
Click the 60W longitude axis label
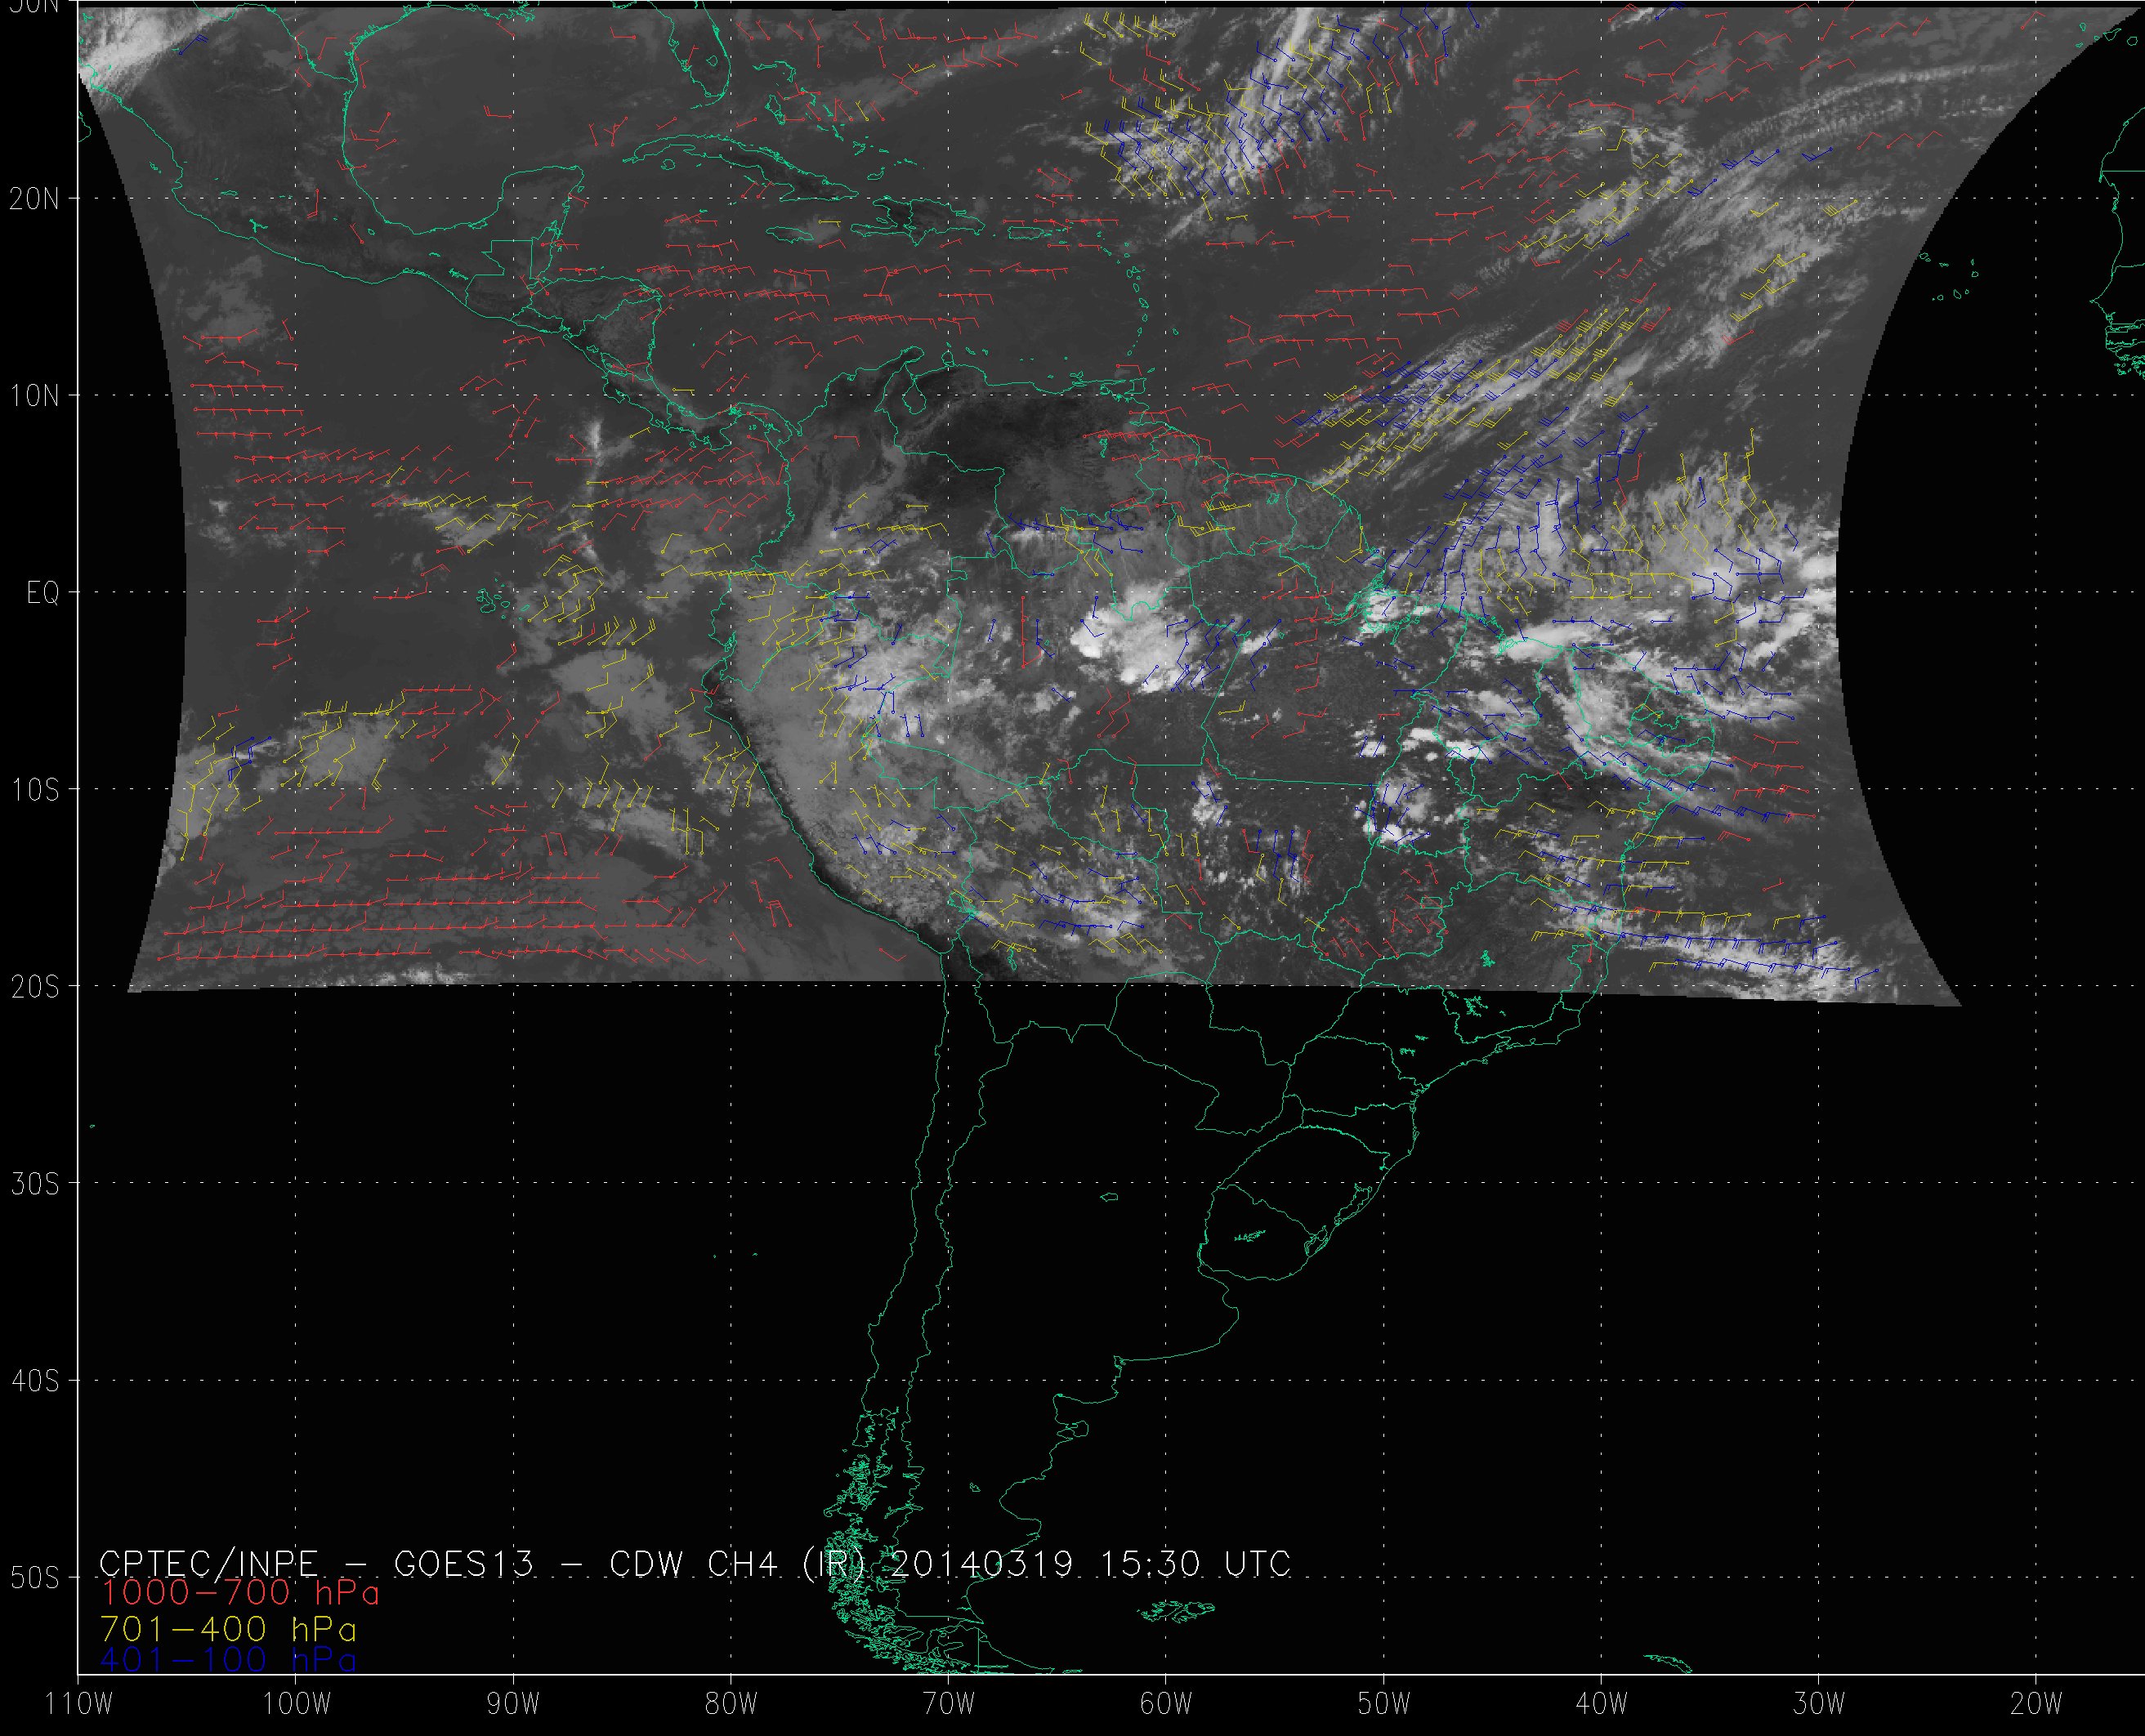[1166, 1704]
